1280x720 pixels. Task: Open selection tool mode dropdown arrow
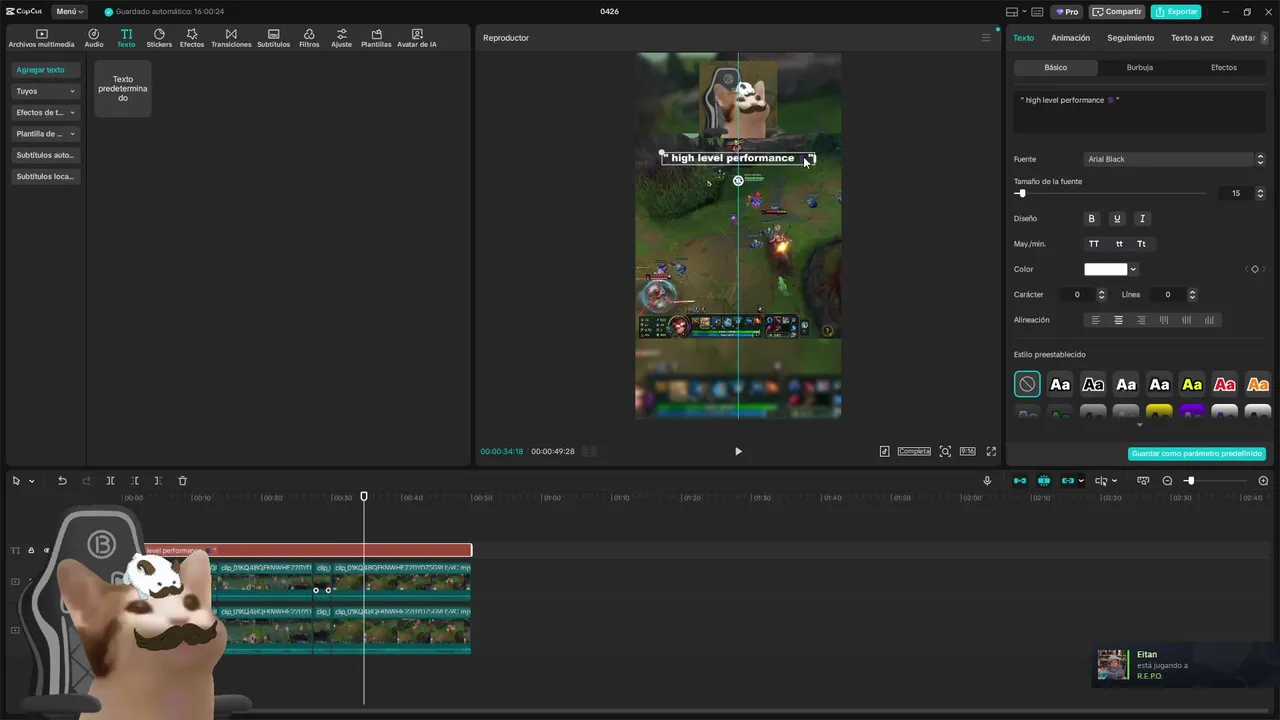32,481
